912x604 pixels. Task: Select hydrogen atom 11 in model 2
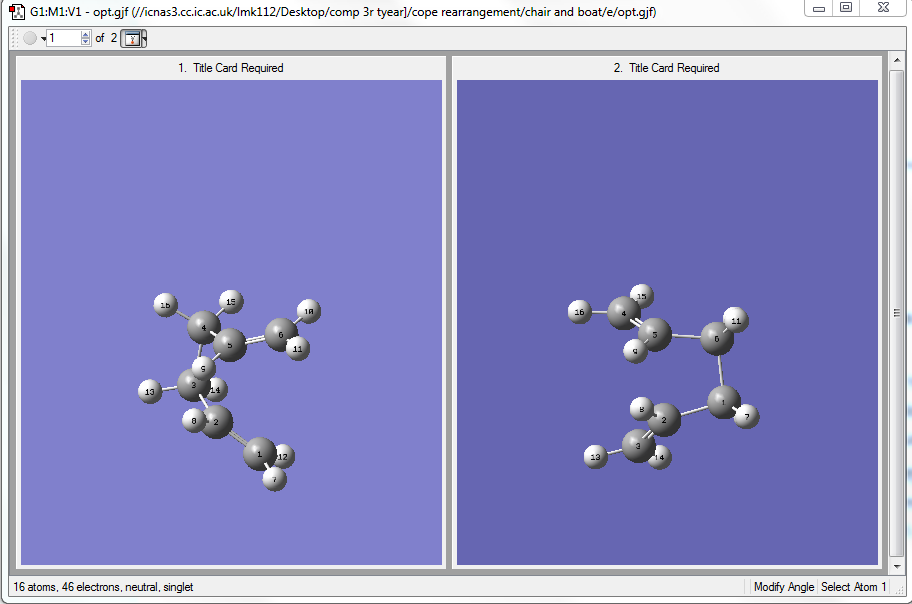point(736,320)
